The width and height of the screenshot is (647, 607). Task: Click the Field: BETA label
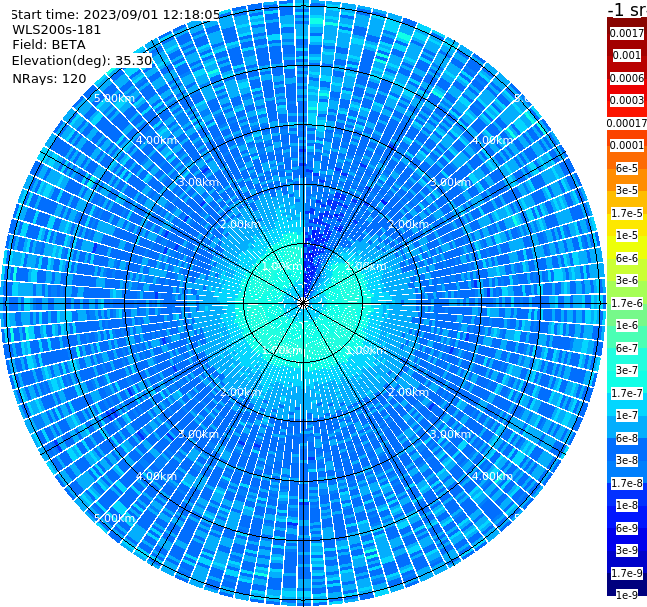click(49, 45)
